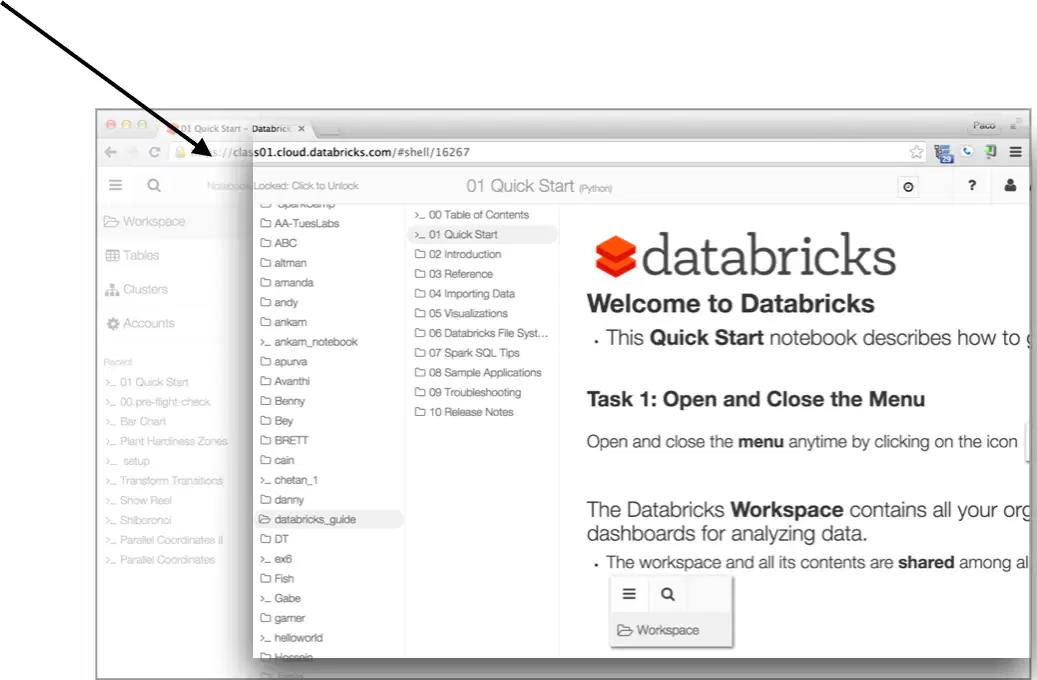Open the apurva folder
This screenshot has height=680, width=1037.
point(284,362)
